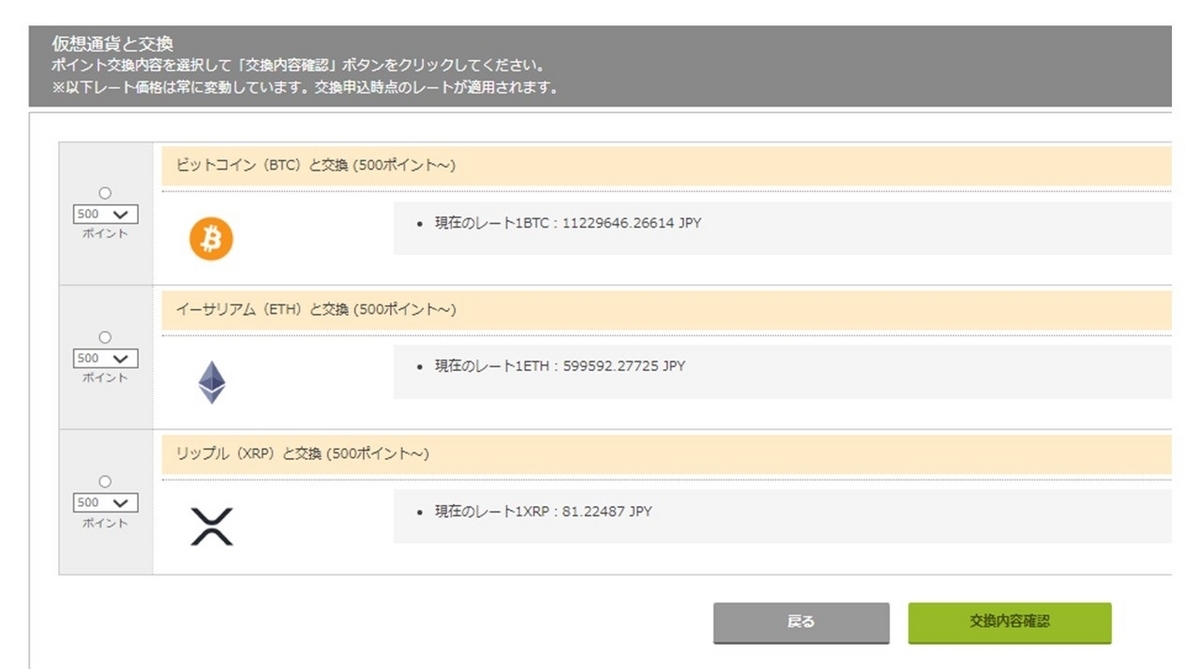Open the point amount dropdown for Bitcoin

[x=104, y=214]
